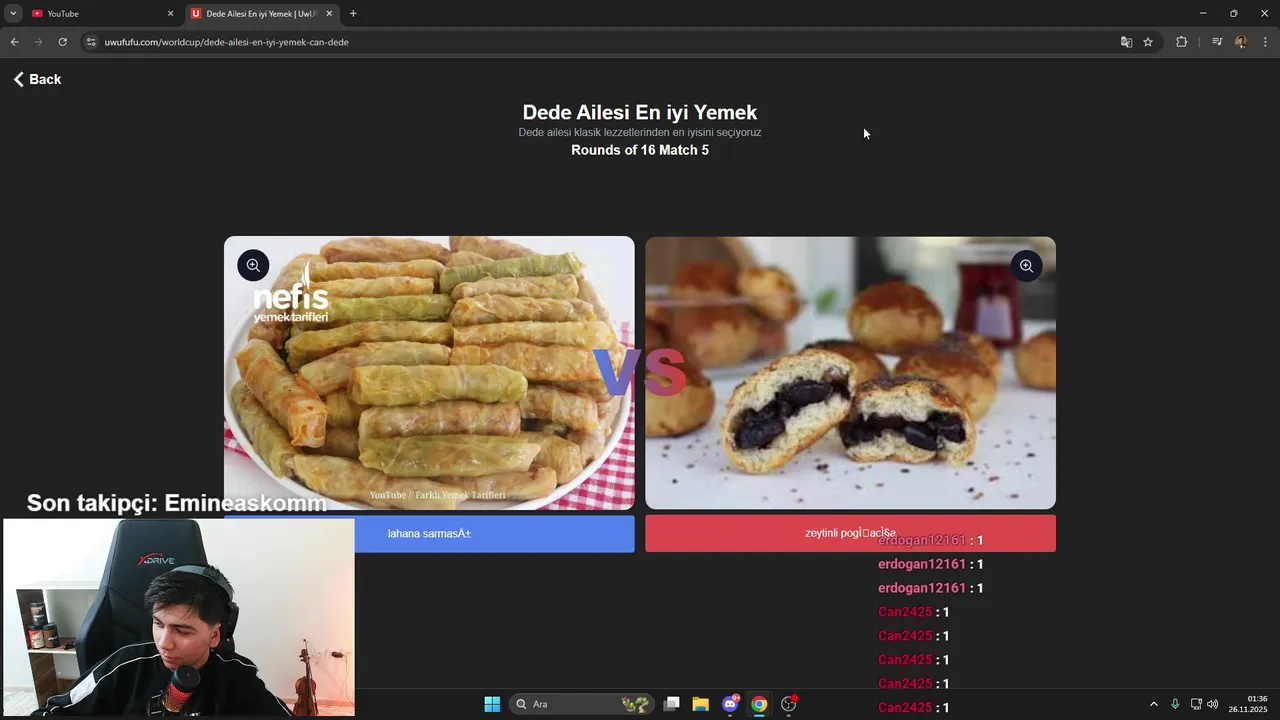Show hidden system tray icons
Image resolution: width=1280 pixels, height=720 pixels.
pos(1153,704)
